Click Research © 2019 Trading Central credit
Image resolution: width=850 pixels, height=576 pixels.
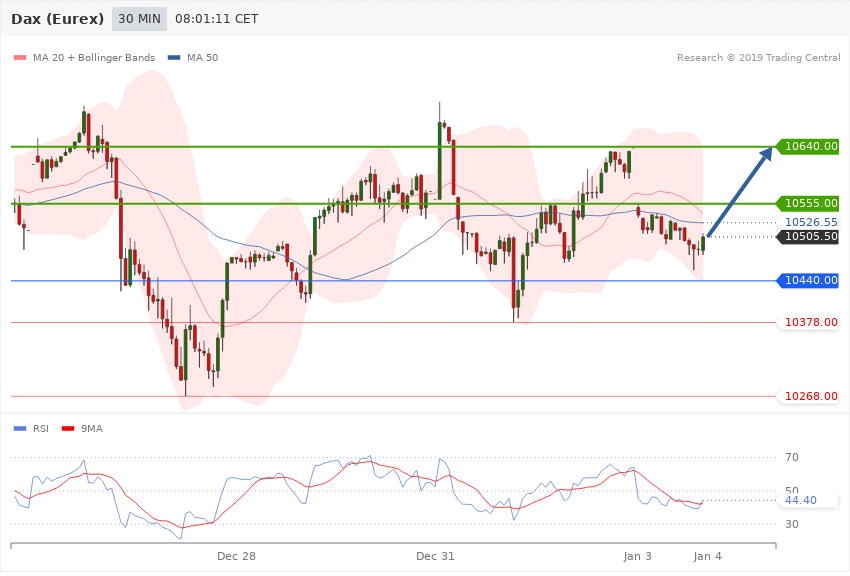[x=758, y=57]
